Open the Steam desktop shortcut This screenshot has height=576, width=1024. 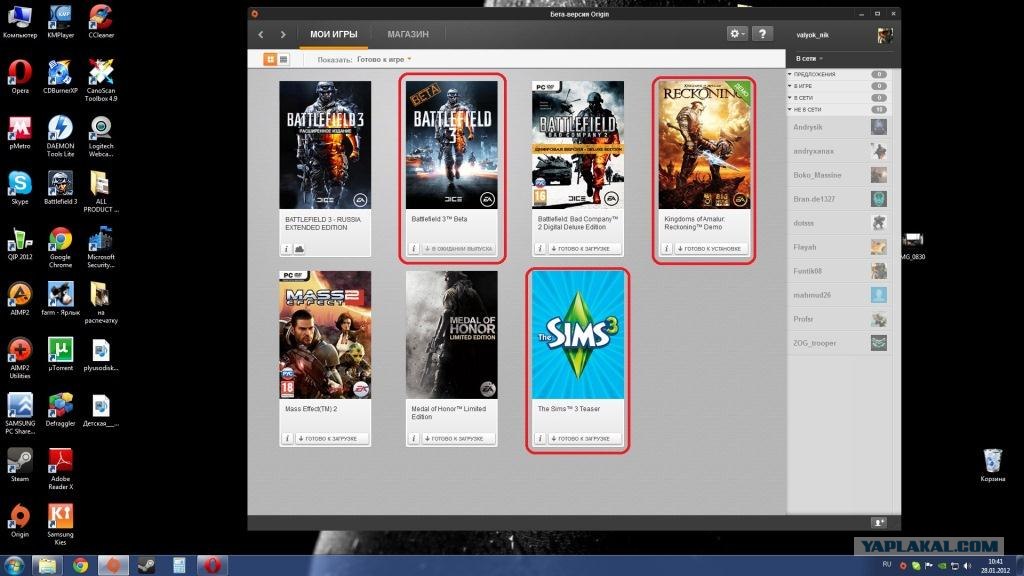(x=20, y=466)
